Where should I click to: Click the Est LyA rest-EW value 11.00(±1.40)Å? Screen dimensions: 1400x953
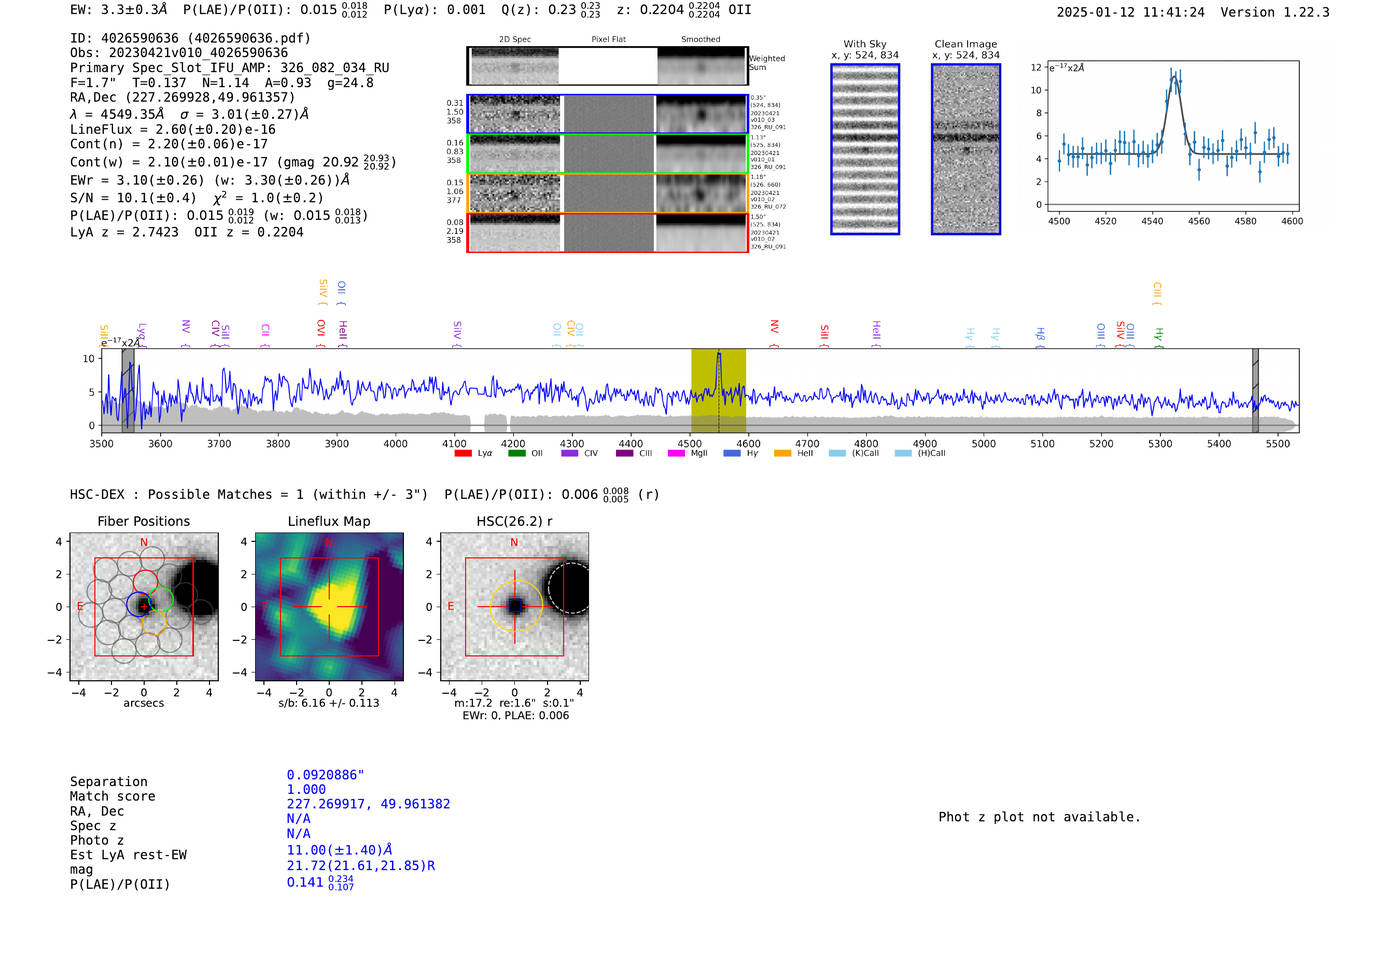coord(340,850)
